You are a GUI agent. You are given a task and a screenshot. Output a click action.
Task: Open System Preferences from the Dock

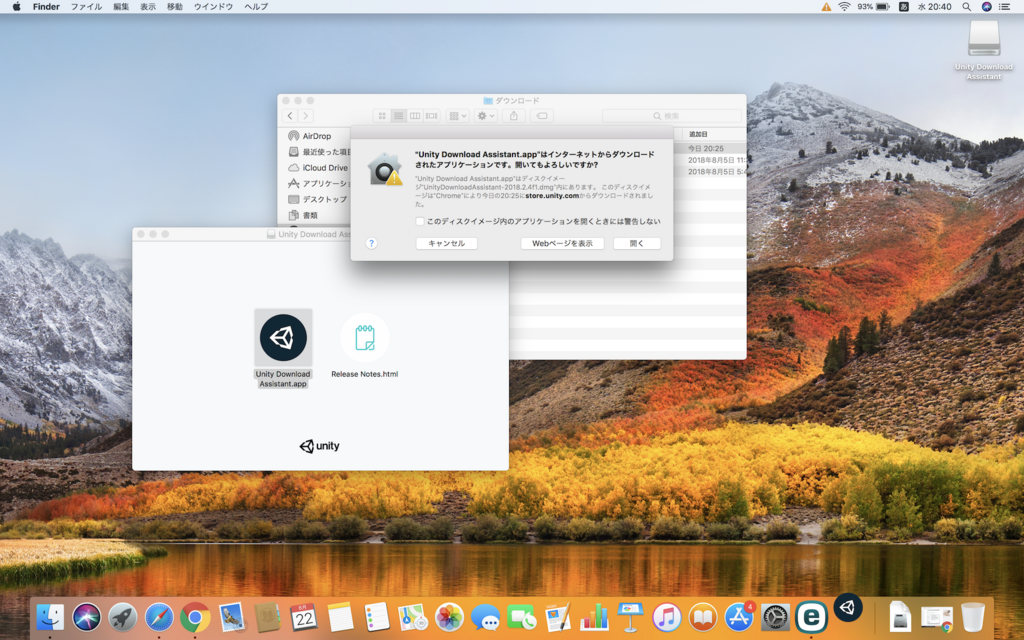[x=775, y=617]
